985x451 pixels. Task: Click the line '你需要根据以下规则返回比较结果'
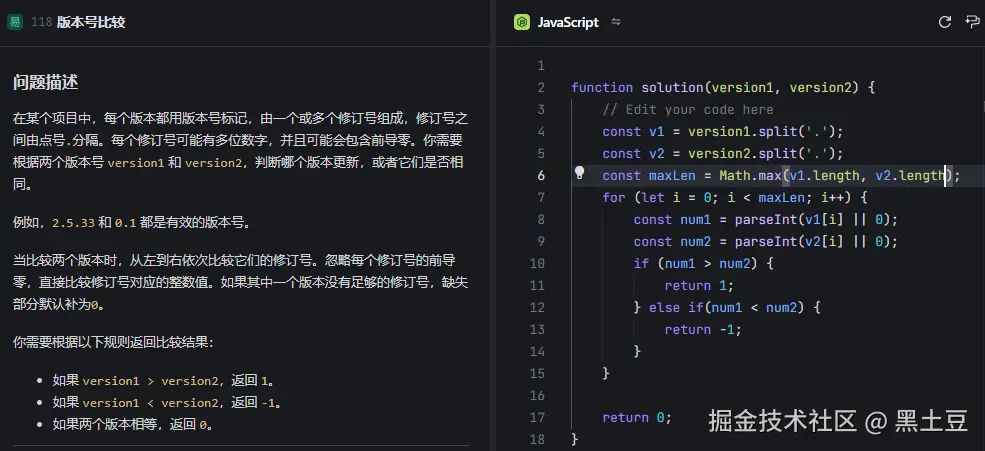point(114,343)
